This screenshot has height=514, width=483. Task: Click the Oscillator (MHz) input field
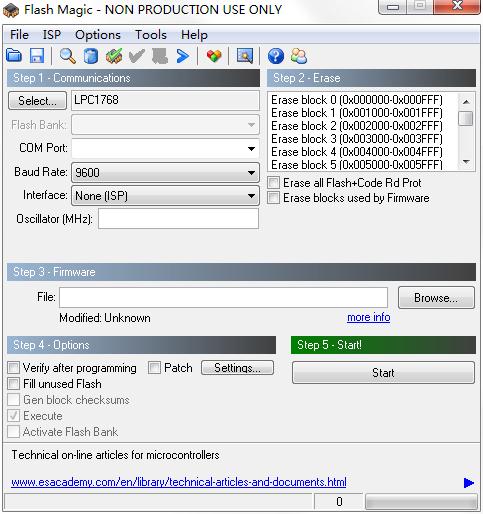pos(178,219)
